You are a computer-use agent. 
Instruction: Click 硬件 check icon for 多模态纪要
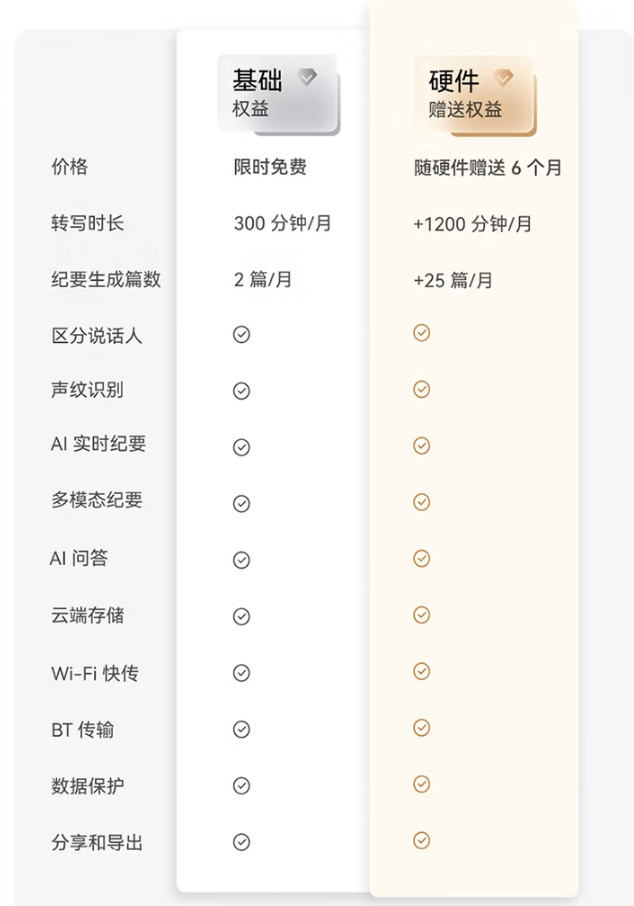point(422,501)
